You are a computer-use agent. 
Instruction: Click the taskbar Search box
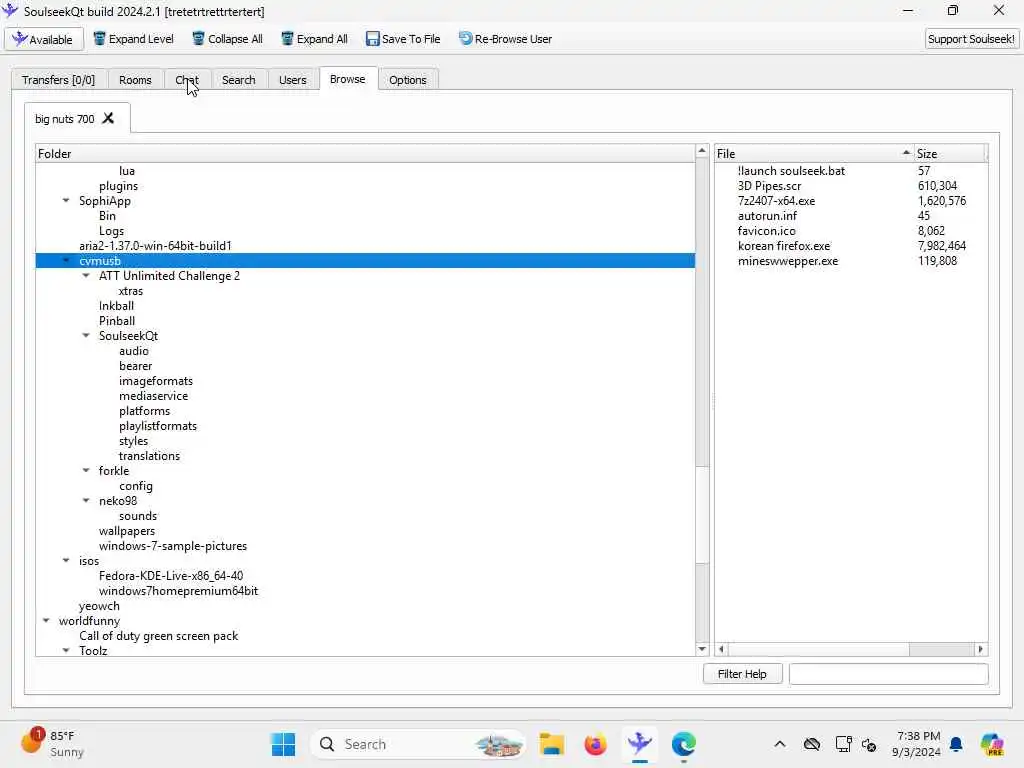pyautogui.click(x=418, y=744)
